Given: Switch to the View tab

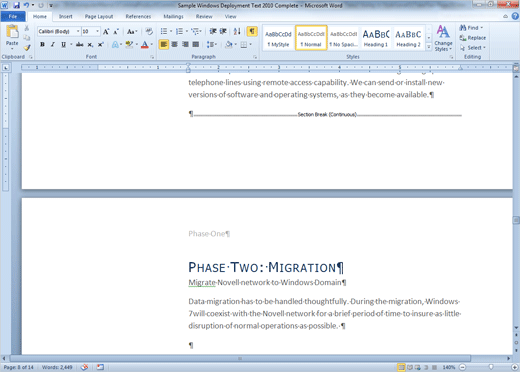Looking at the screenshot, I should 230,16.
